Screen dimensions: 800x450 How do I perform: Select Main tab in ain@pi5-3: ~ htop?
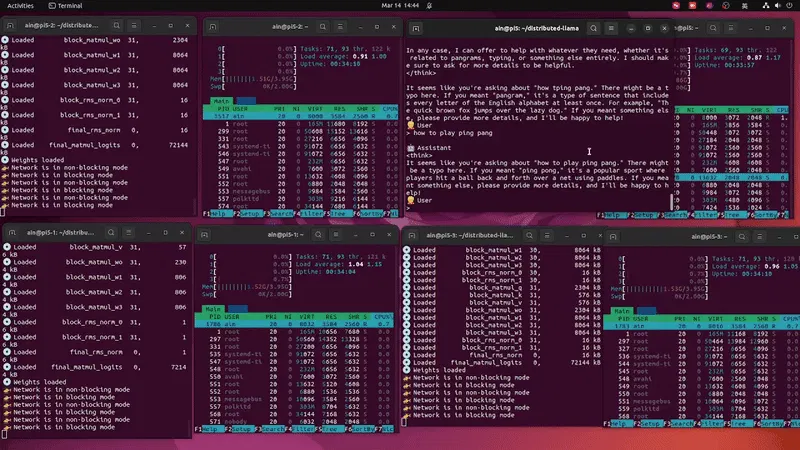(x=621, y=311)
